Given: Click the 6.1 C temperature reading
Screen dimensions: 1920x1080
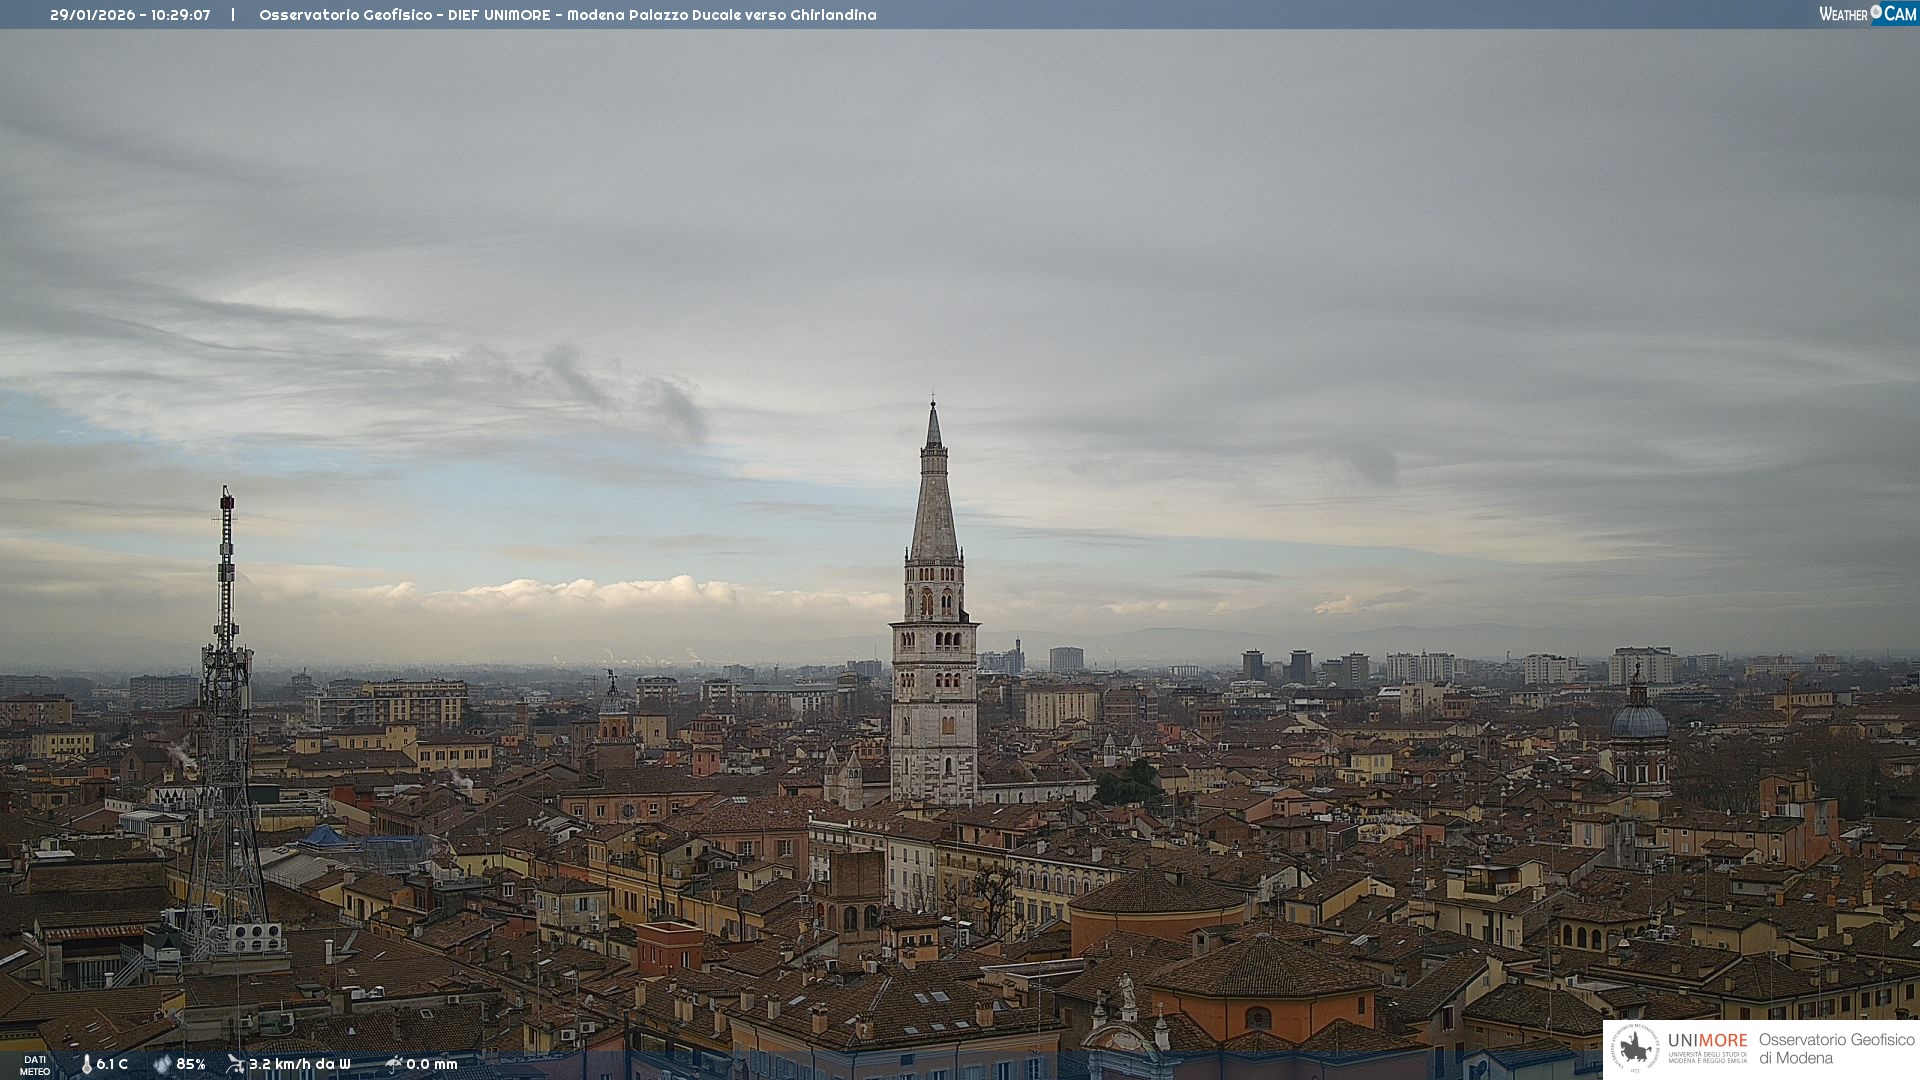Looking at the screenshot, I should point(112,1064).
